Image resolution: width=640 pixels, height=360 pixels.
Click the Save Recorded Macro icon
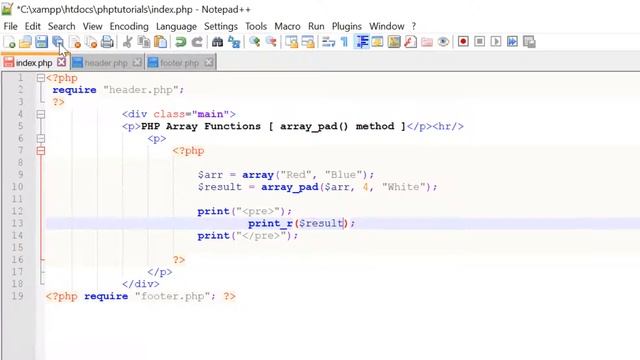point(529,42)
